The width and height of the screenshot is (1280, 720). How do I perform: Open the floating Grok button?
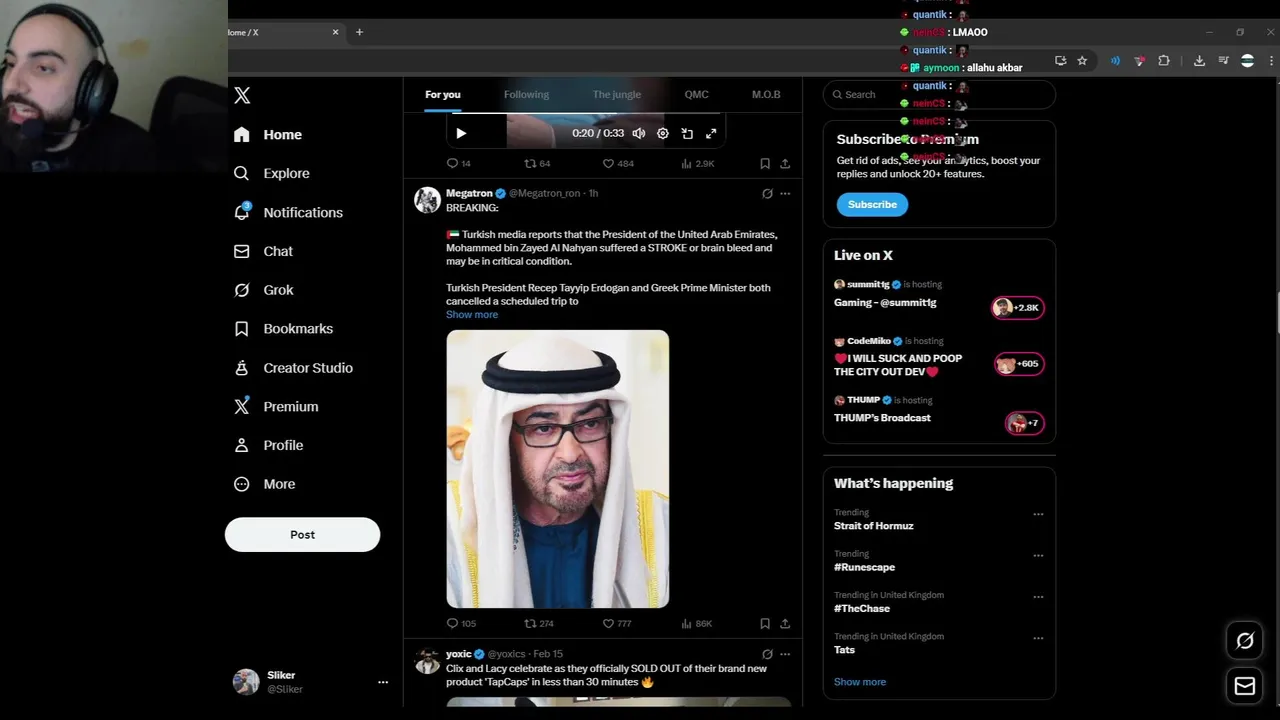pos(1245,641)
